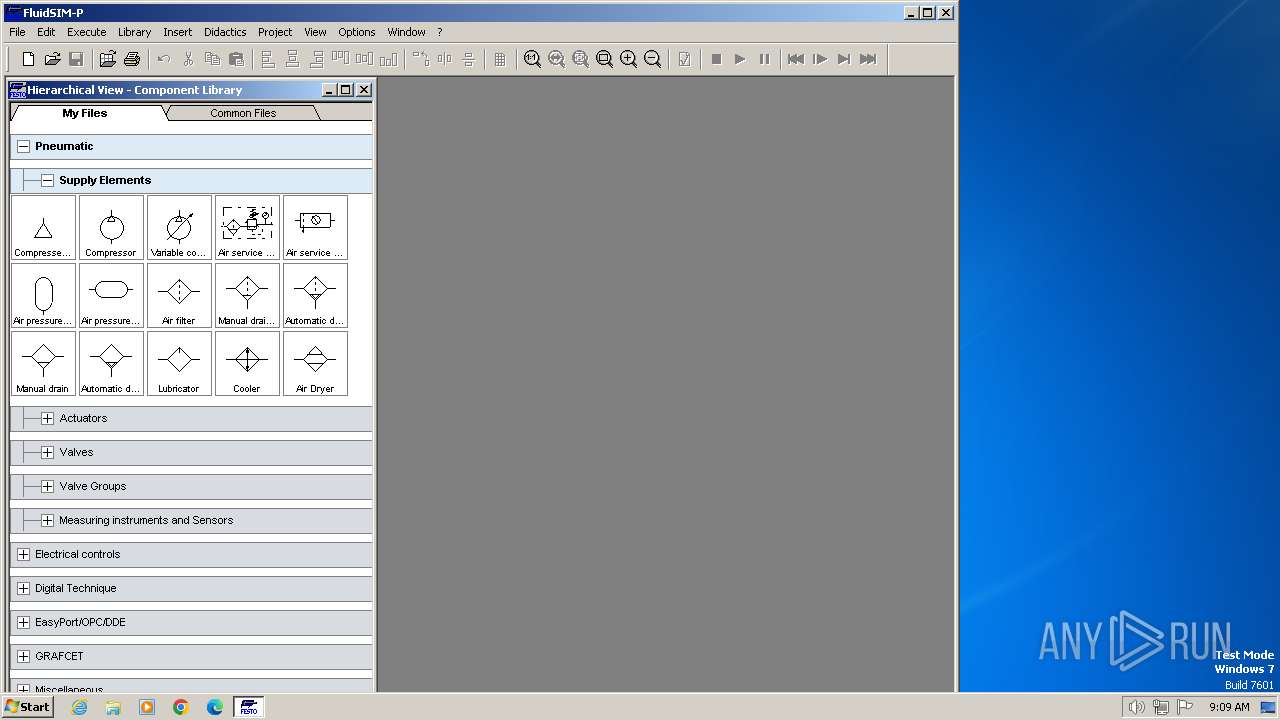
Task: Open Internet Explorer from taskbar
Action: pos(79,707)
